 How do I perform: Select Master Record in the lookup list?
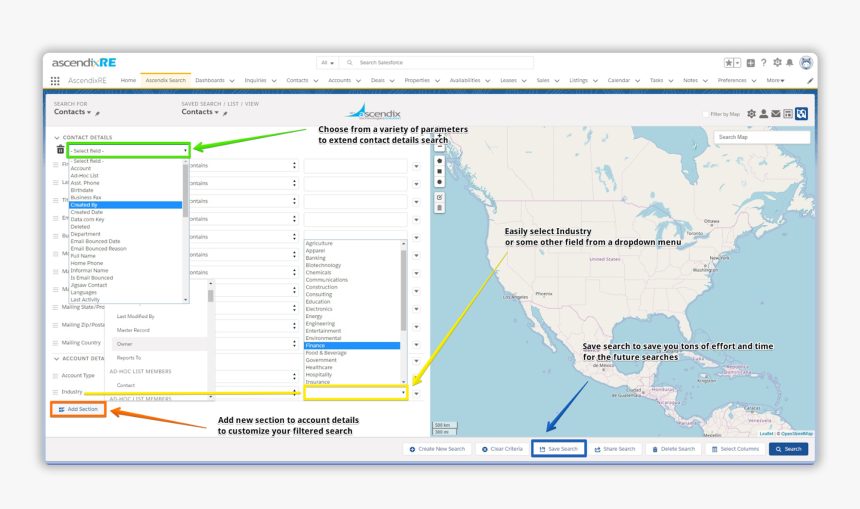133,330
